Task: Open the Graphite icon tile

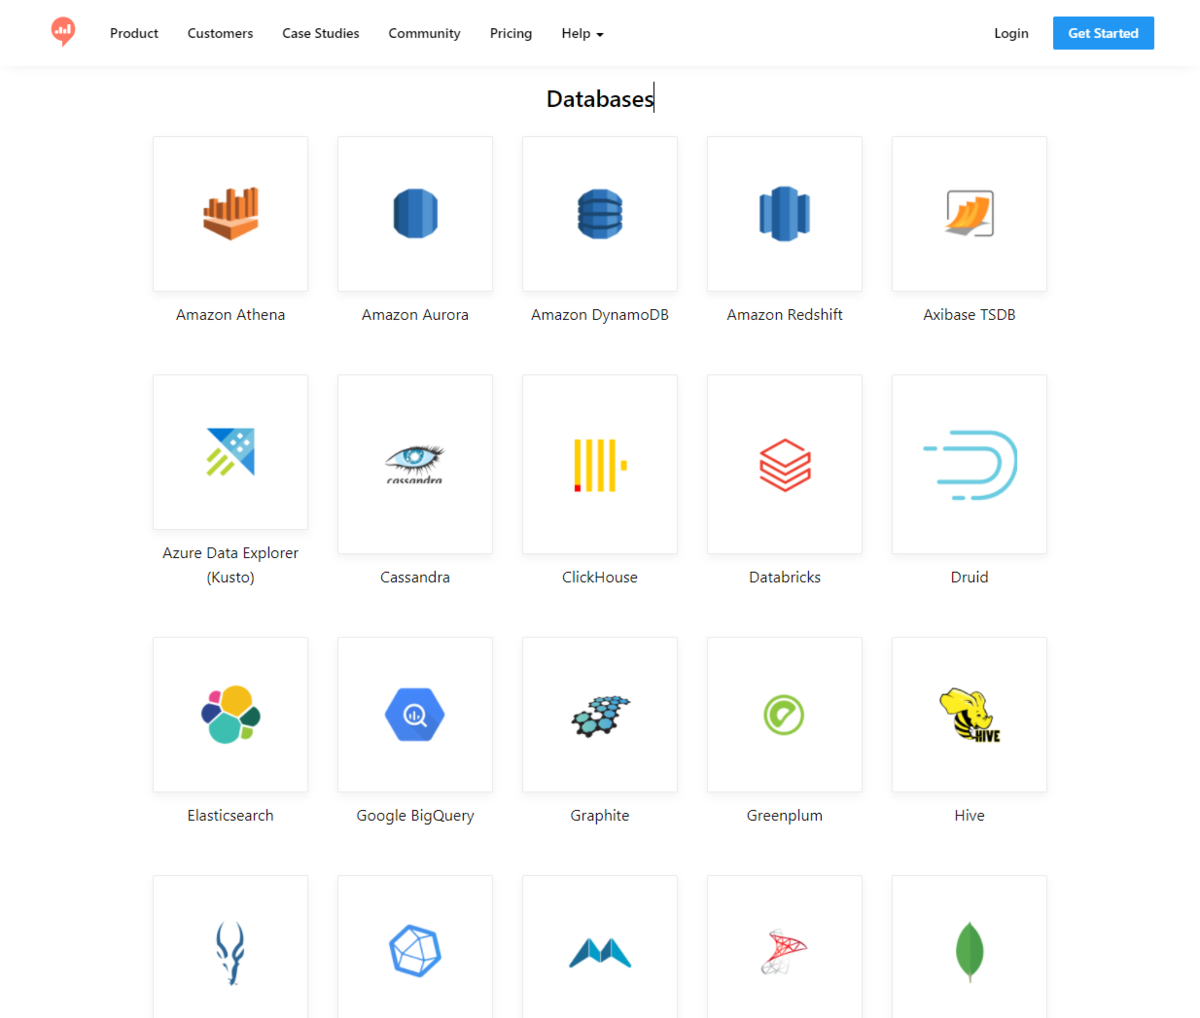Action: pos(600,715)
